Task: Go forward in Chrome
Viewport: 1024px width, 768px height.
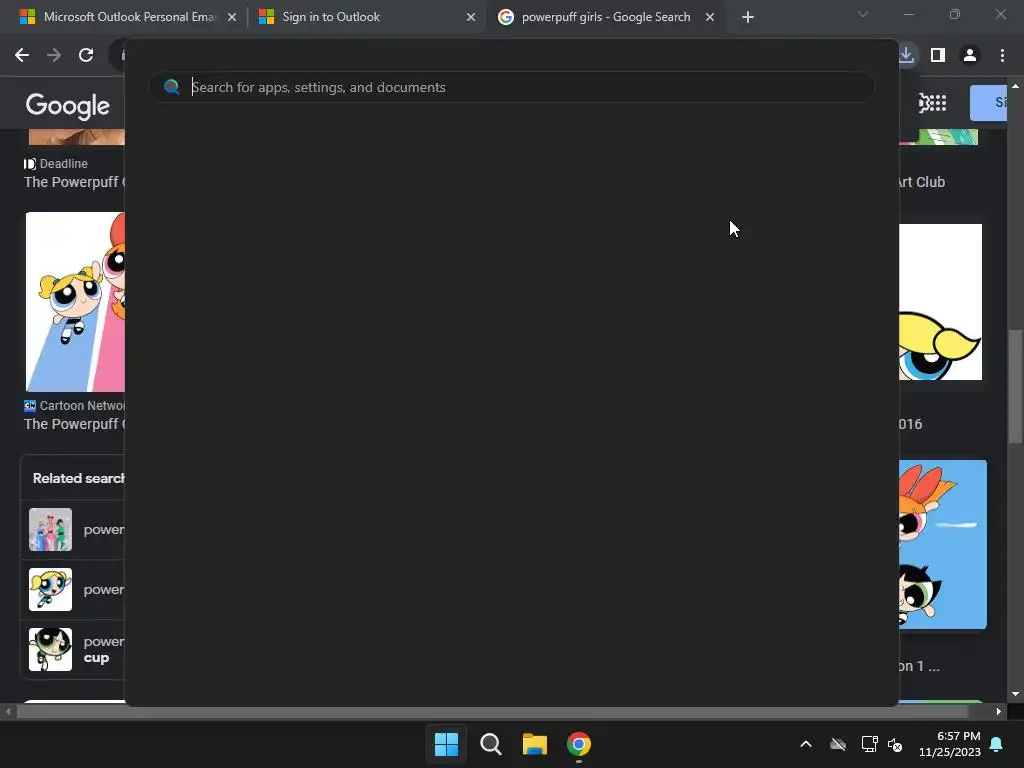Action: [x=54, y=56]
